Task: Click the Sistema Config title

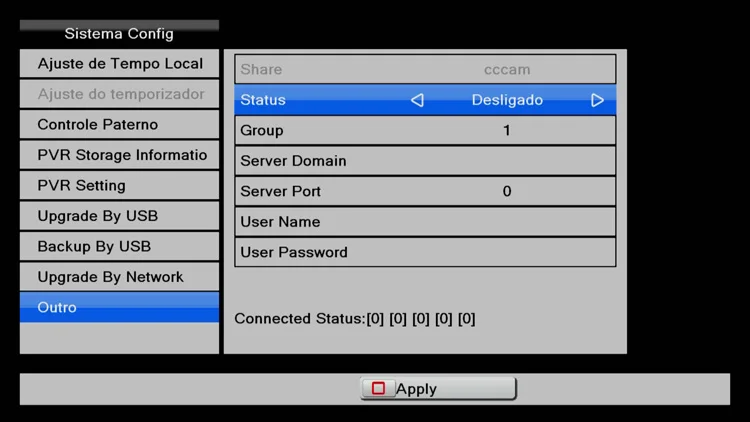Action: coord(119,33)
